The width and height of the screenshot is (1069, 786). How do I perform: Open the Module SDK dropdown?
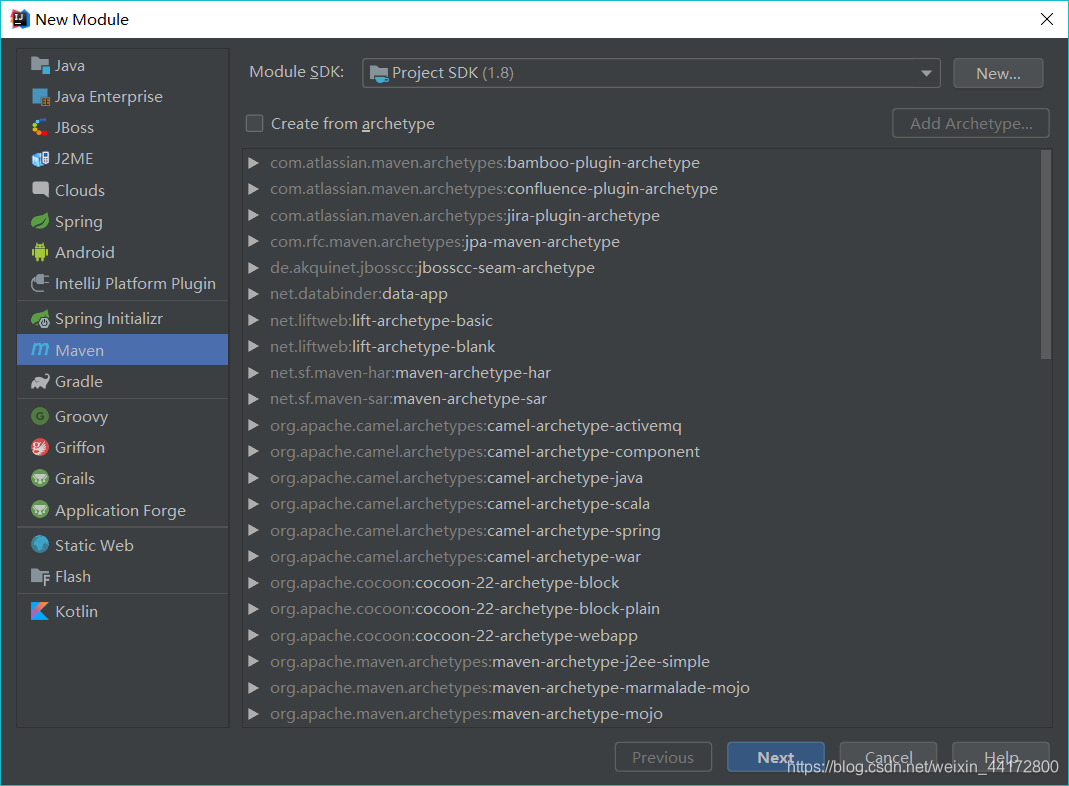point(651,73)
